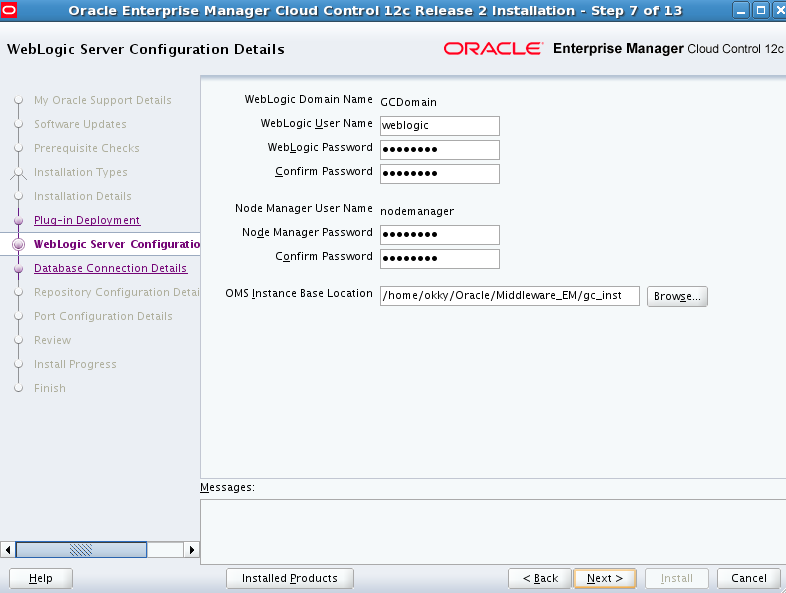The image size is (786, 593).
Task: Click the Database Connection Details step bullet icon
Action: click(19, 269)
